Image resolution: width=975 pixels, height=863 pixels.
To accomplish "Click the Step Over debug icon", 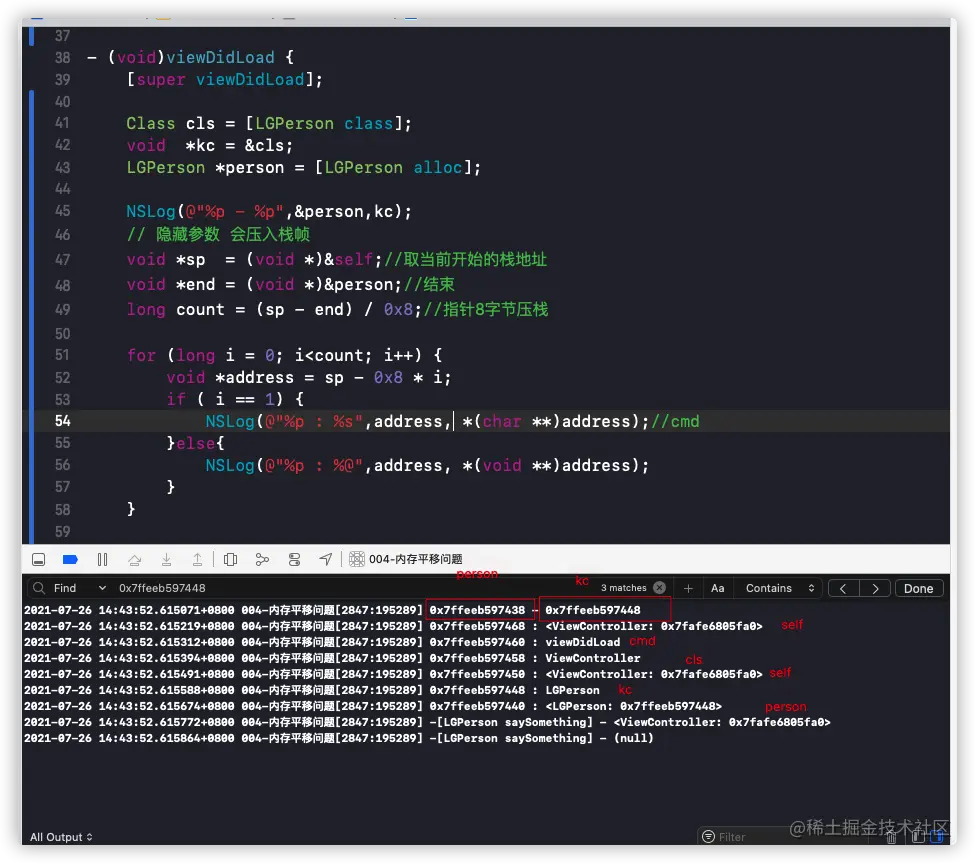I will 134,560.
